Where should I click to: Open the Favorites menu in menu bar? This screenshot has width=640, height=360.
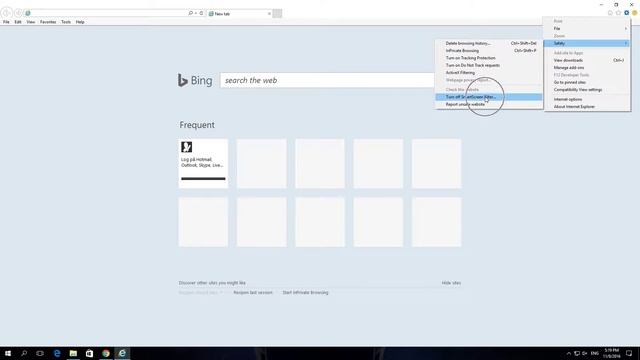[48, 22]
